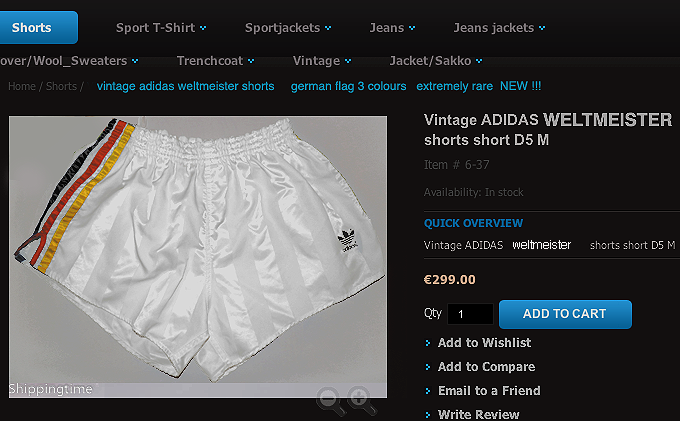This screenshot has width=680, height=421.
Task: Select Email to a Friend link
Action: [489, 391]
